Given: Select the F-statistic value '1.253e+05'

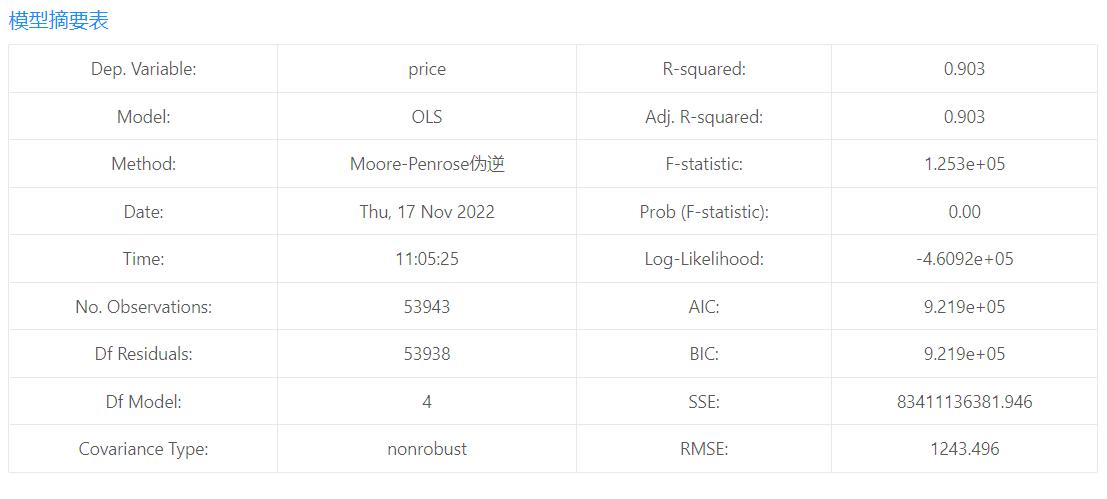Looking at the screenshot, I should pyautogui.click(x=964, y=164).
